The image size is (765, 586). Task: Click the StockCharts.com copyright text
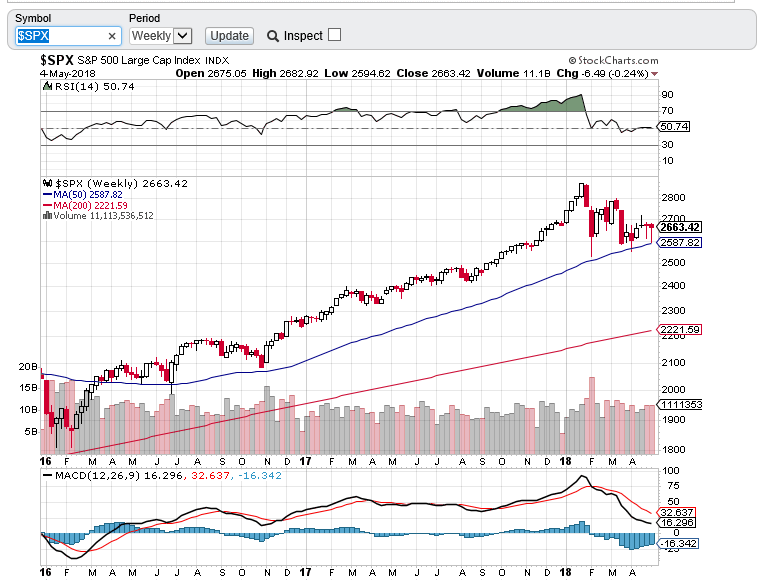pyautogui.click(x=613, y=61)
